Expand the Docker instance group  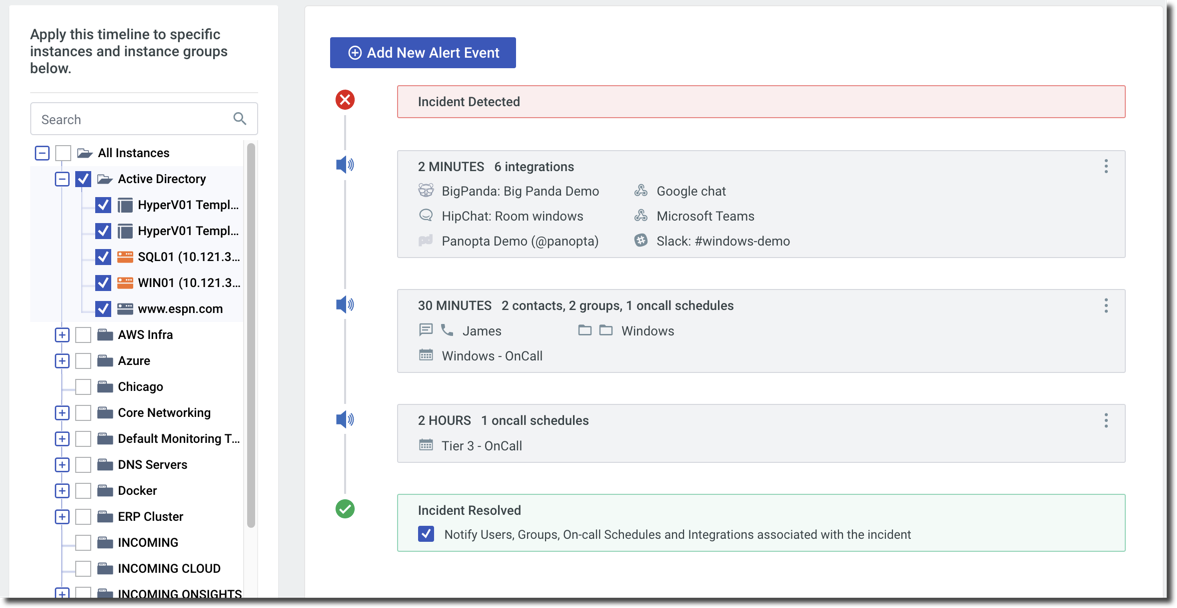[x=62, y=491]
